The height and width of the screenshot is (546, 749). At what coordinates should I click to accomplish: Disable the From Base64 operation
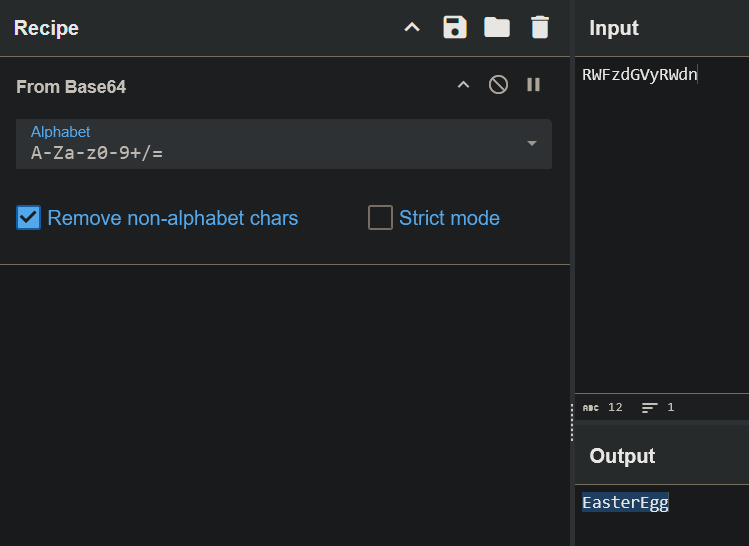pos(498,85)
